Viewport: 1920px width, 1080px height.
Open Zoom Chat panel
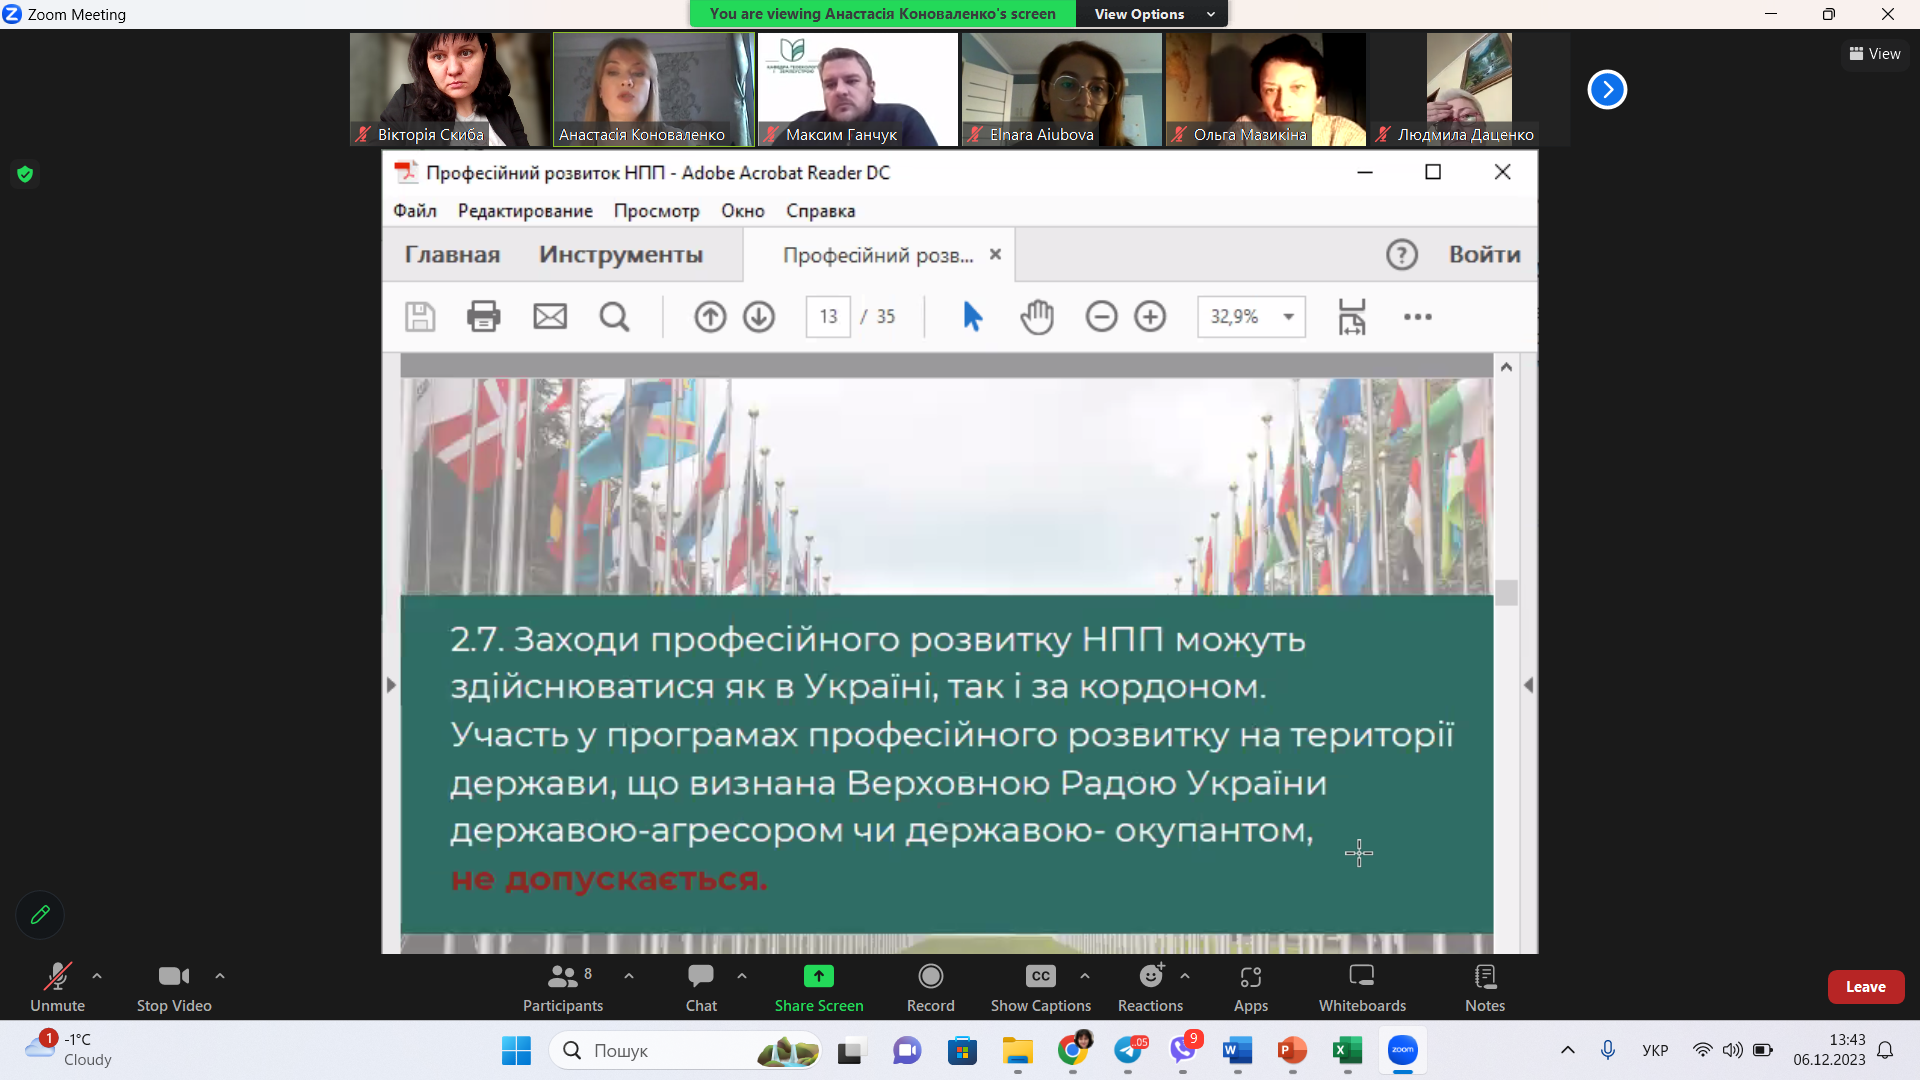pos(700,976)
